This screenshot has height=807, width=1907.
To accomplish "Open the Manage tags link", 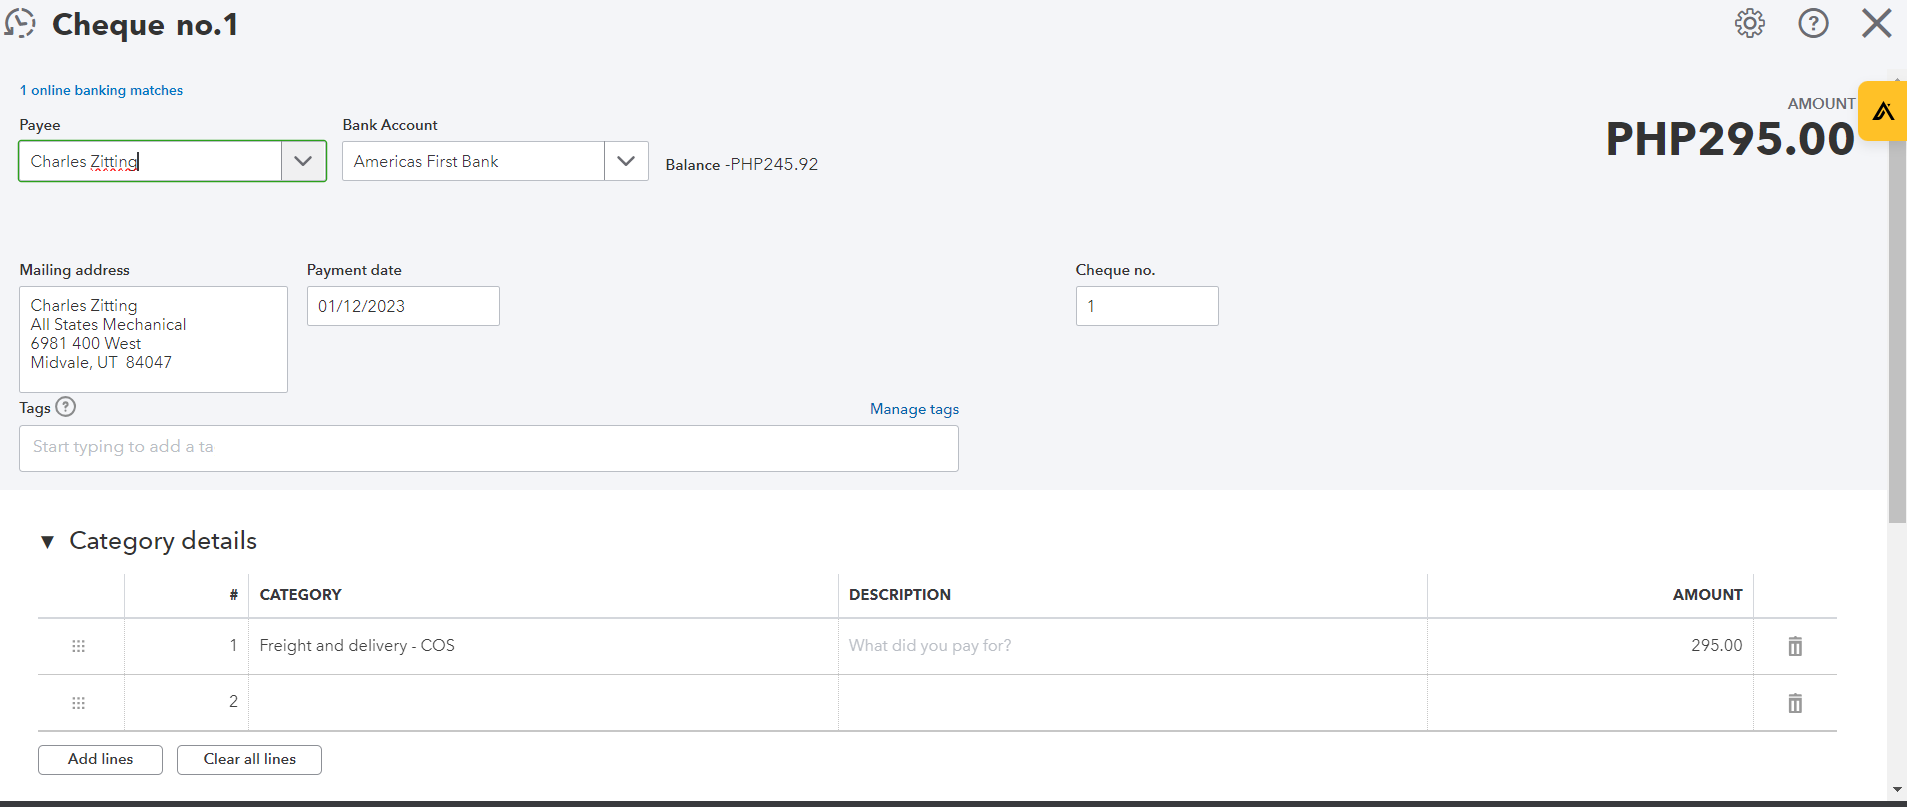I will pyautogui.click(x=914, y=409).
